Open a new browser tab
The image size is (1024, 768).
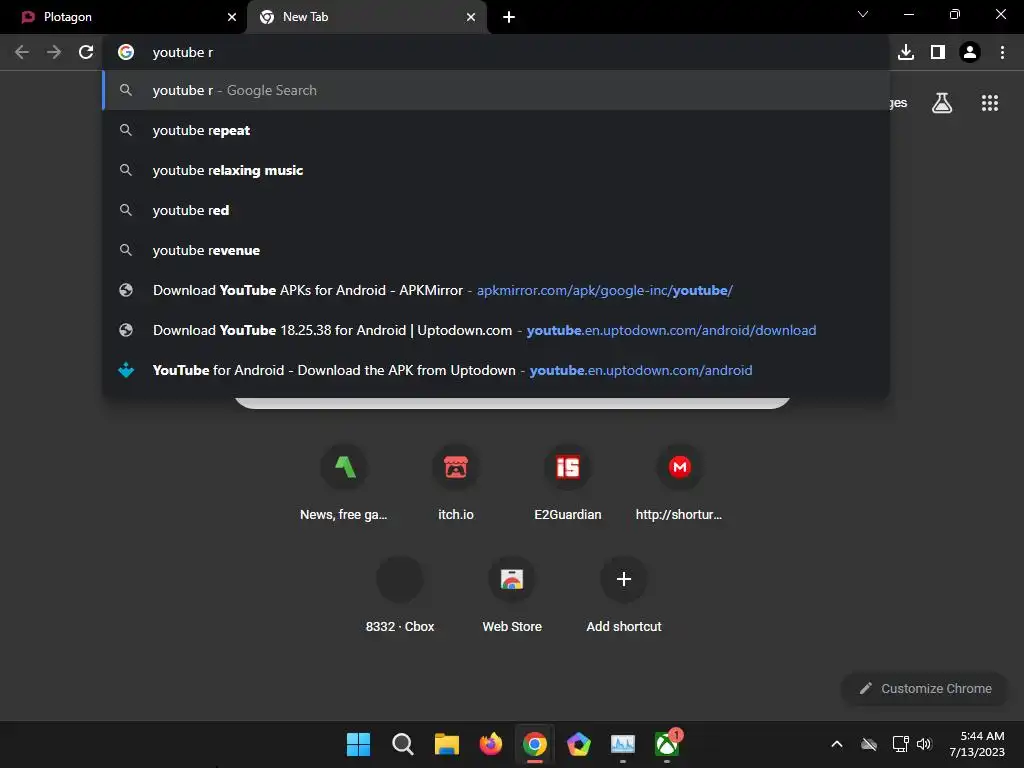[x=509, y=17]
